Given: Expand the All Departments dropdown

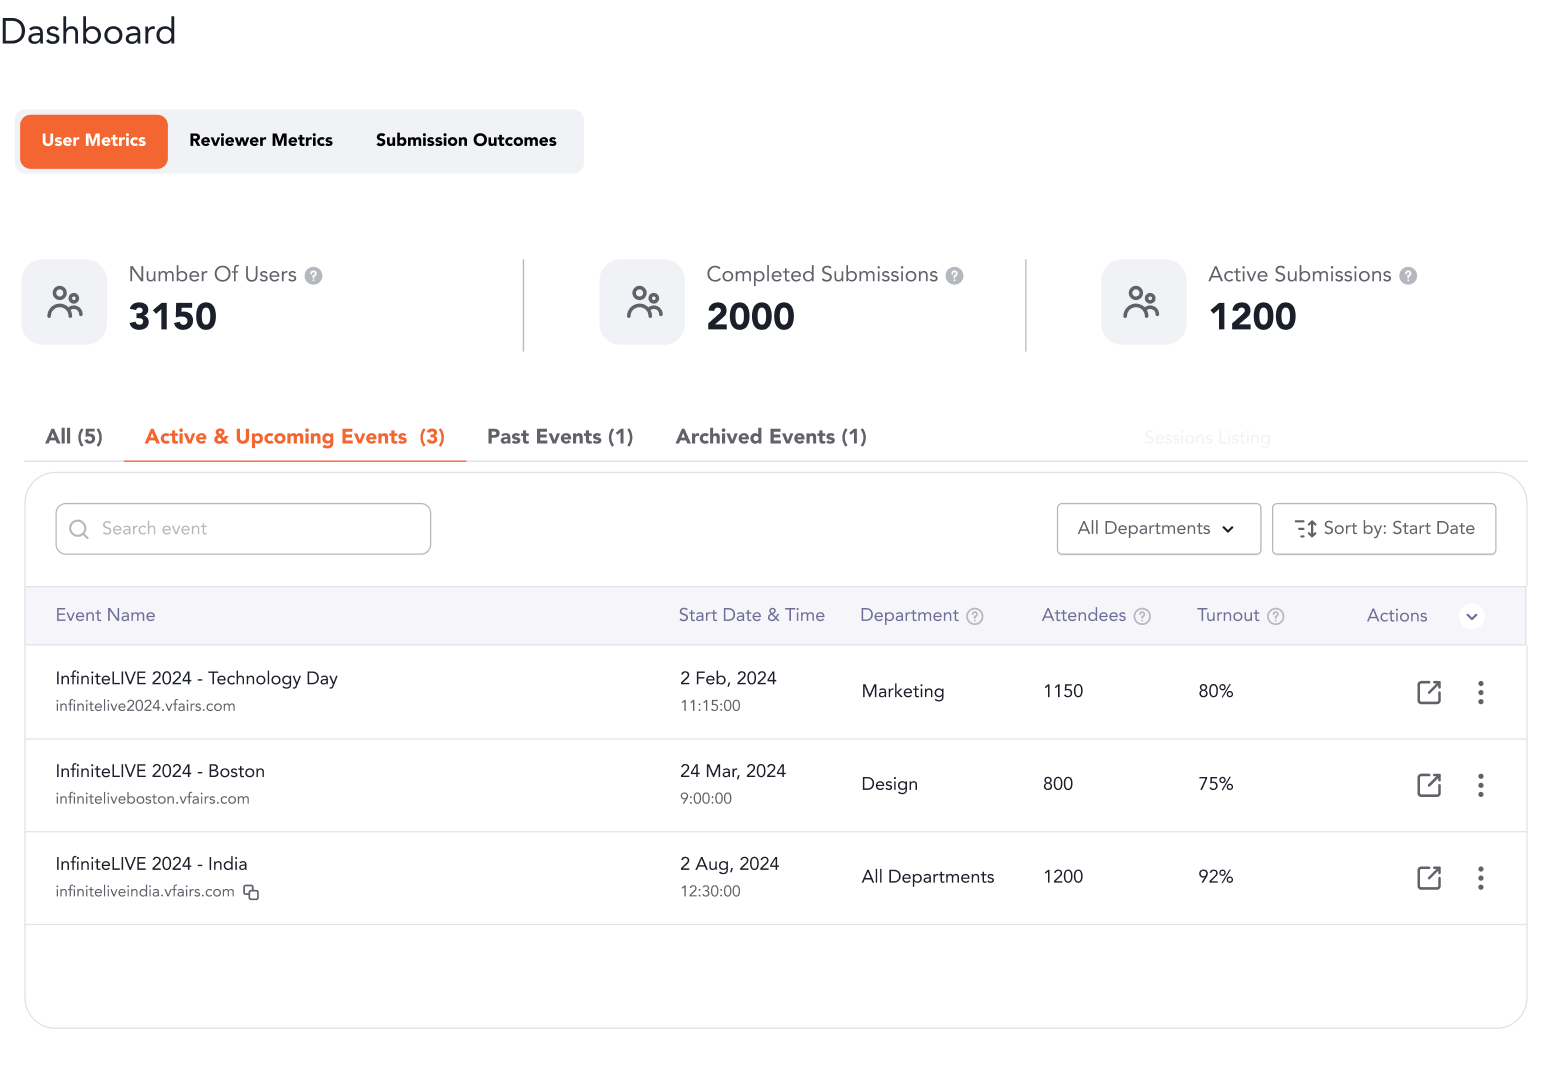Looking at the screenshot, I should (x=1158, y=528).
